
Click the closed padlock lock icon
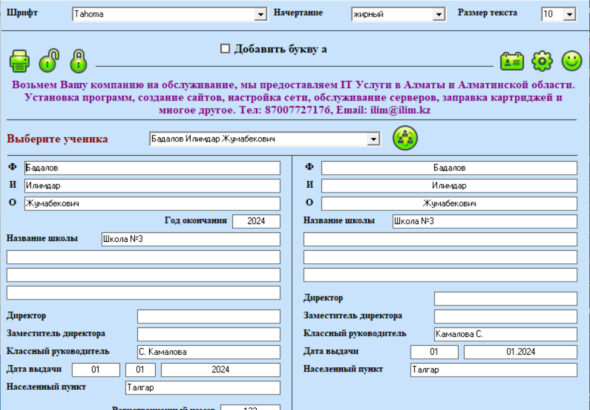pos(79,61)
